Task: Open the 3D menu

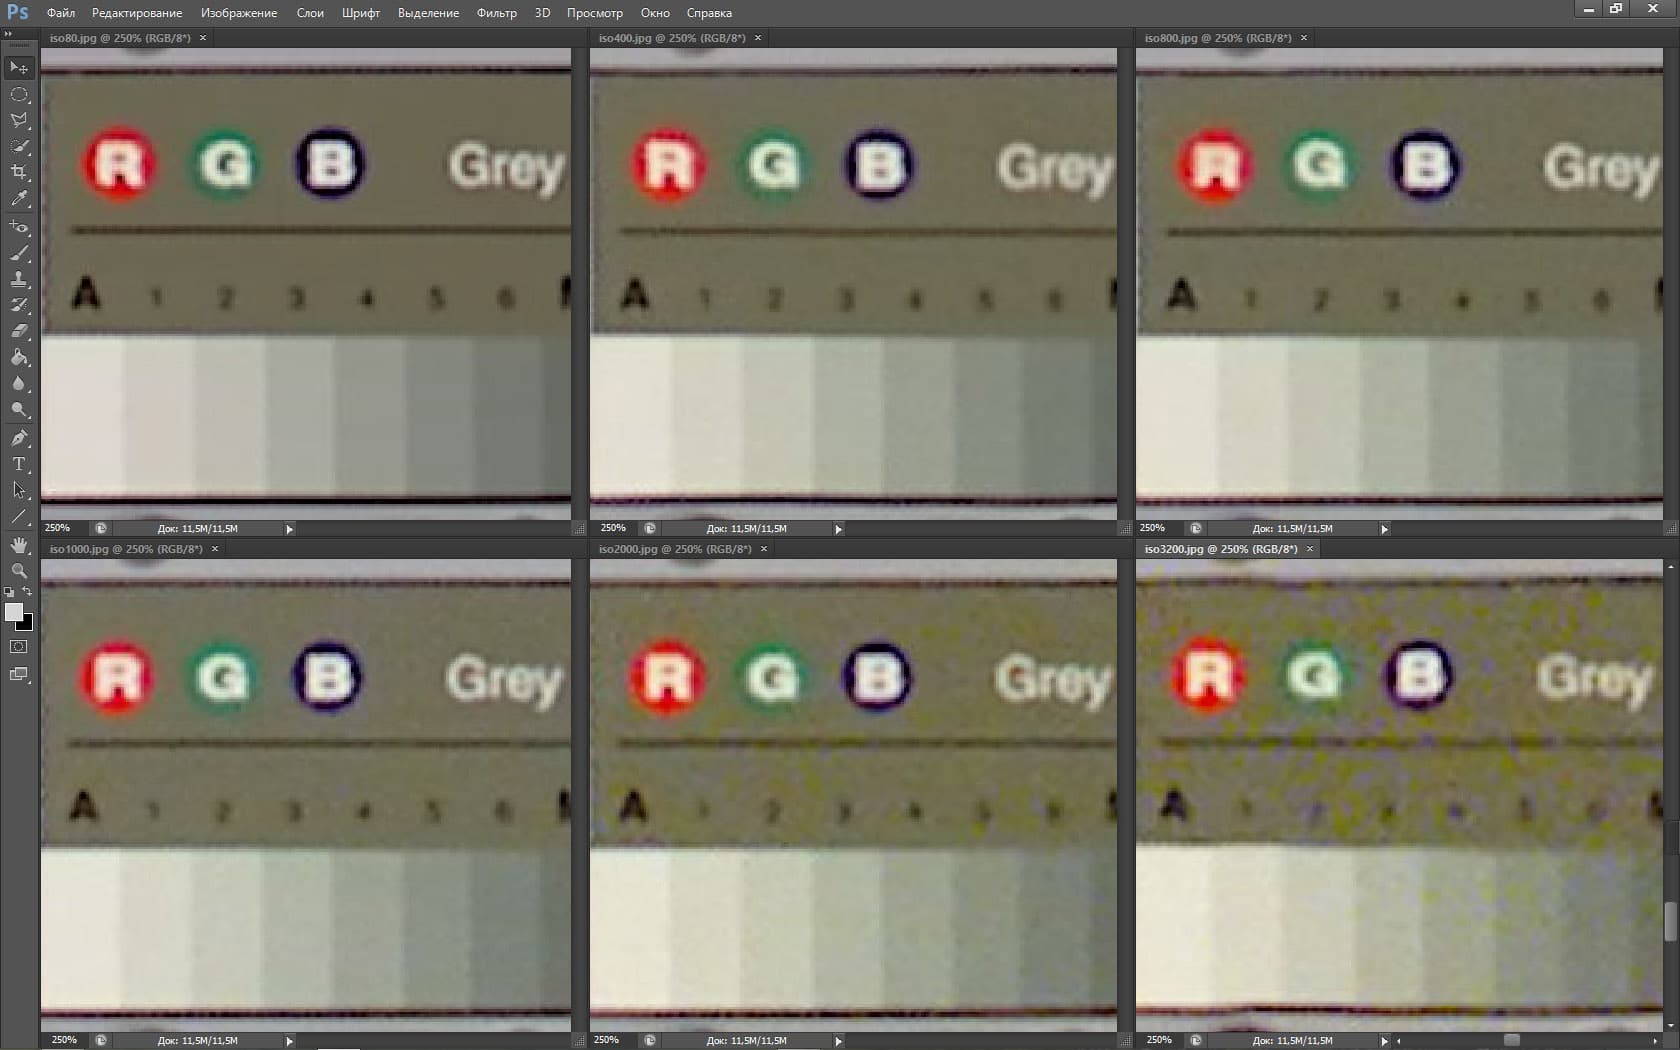Action: pos(542,13)
